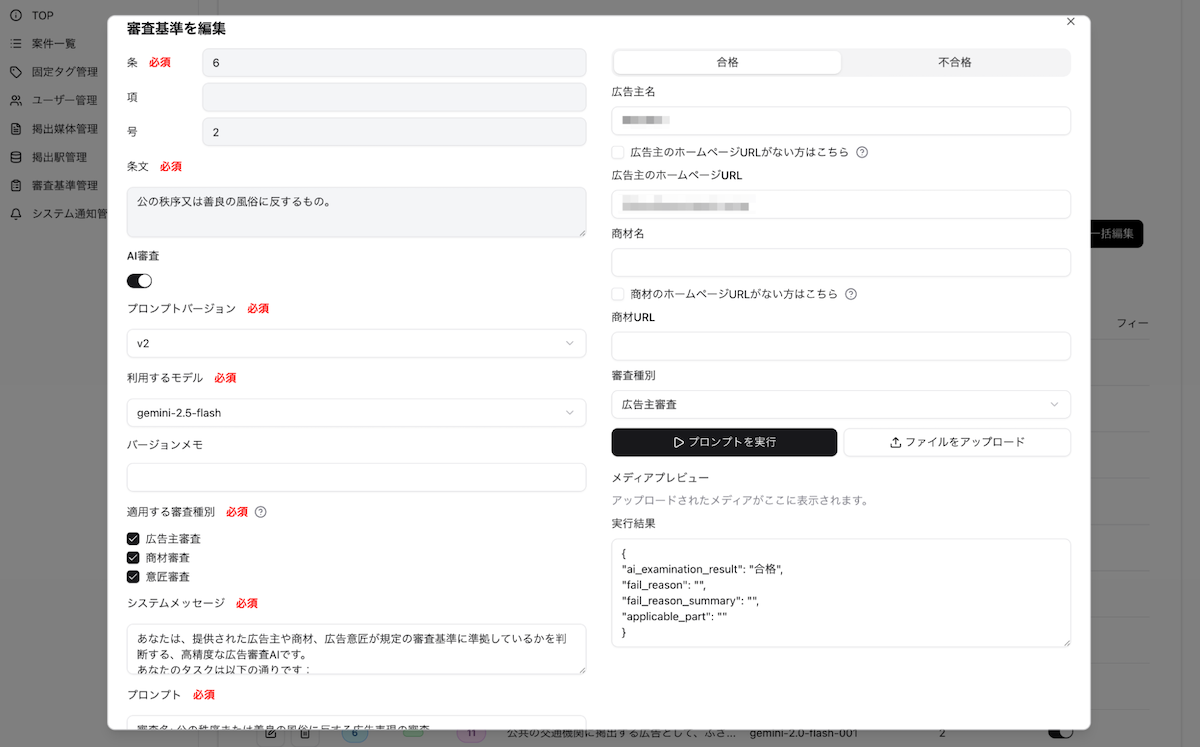This screenshot has height=747, width=1200.
Task: Uncheck the 広告主審査 checkbox
Action: click(x=133, y=539)
